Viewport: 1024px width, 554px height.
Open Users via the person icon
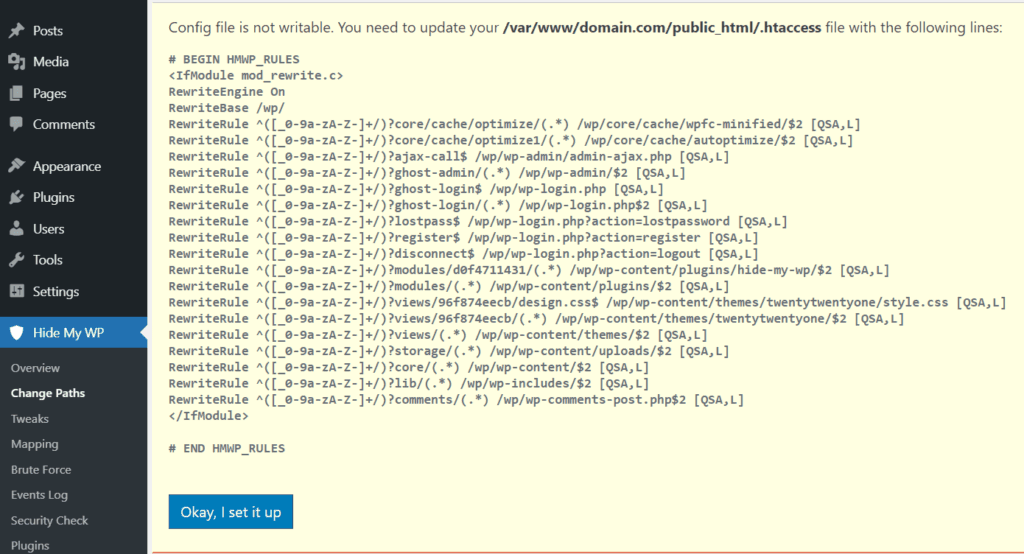click(16, 228)
